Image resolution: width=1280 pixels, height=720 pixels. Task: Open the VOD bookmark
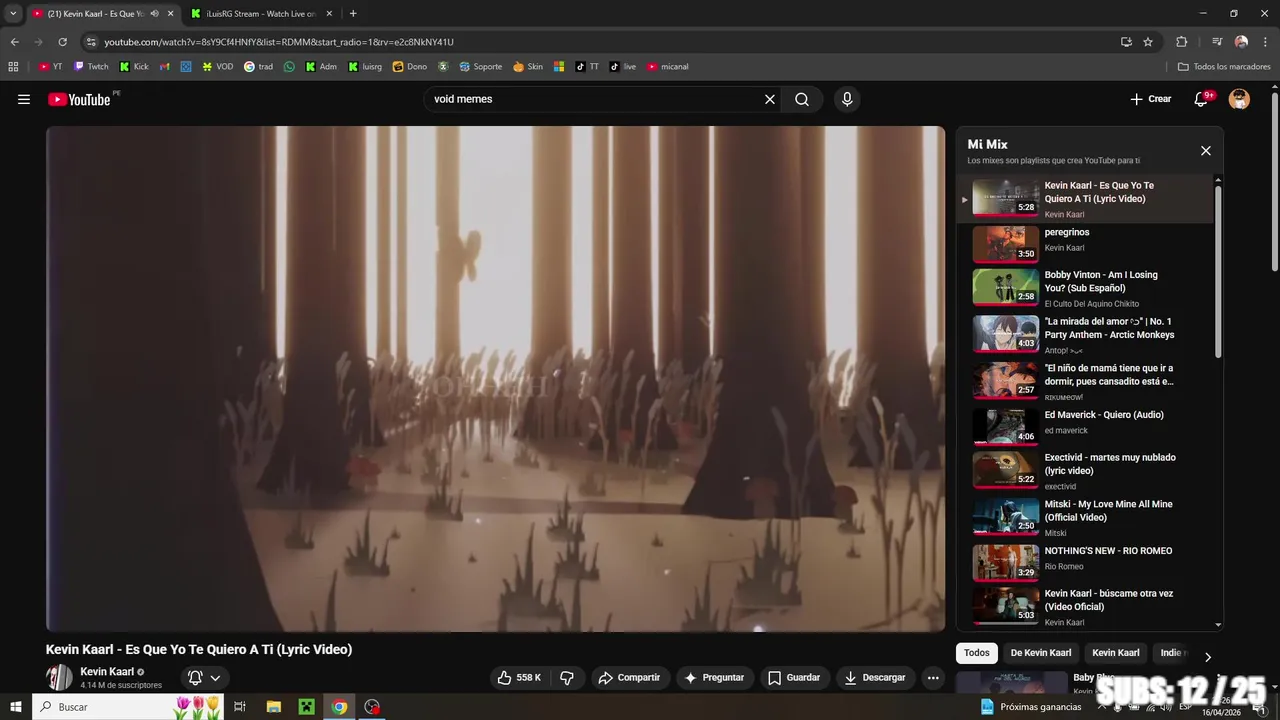[x=218, y=67]
